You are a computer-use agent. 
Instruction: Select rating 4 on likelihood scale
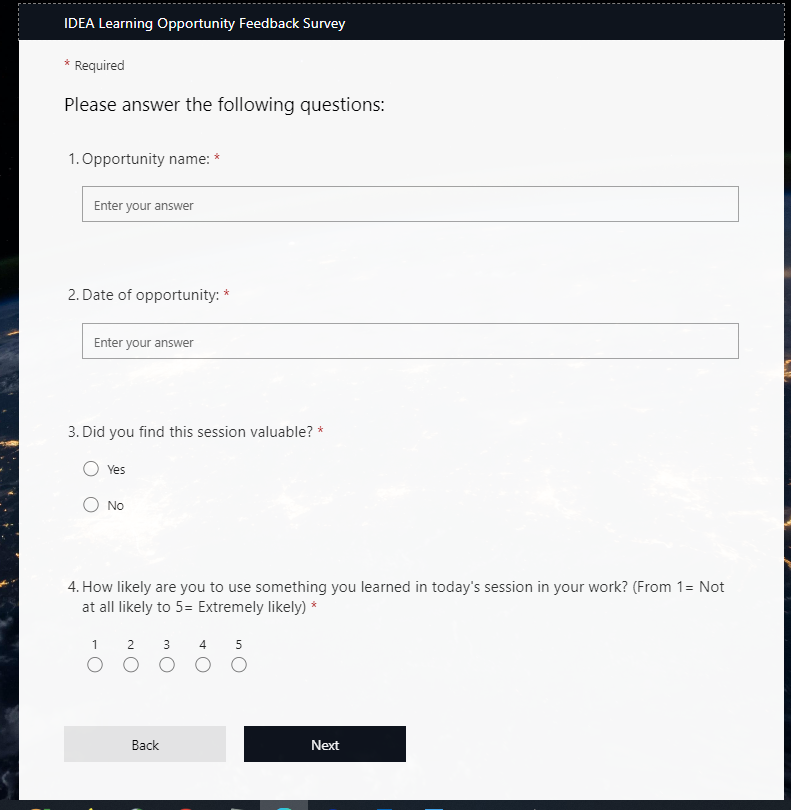pyautogui.click(x=203, y=665)
